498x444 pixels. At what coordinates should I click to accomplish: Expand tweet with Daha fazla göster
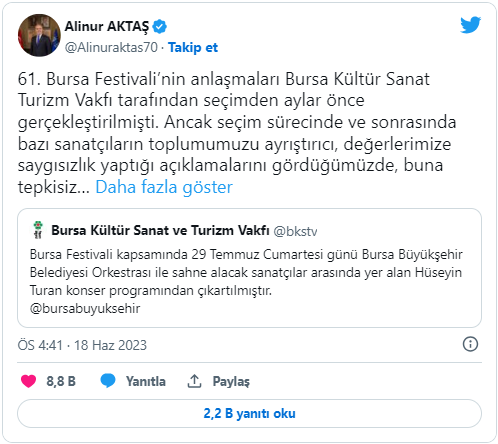tap(164, 187)
